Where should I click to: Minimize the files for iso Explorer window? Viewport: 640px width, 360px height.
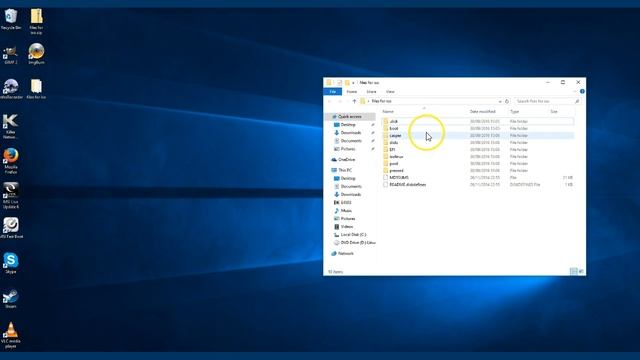pyautogui.click(x=548, y=82)
